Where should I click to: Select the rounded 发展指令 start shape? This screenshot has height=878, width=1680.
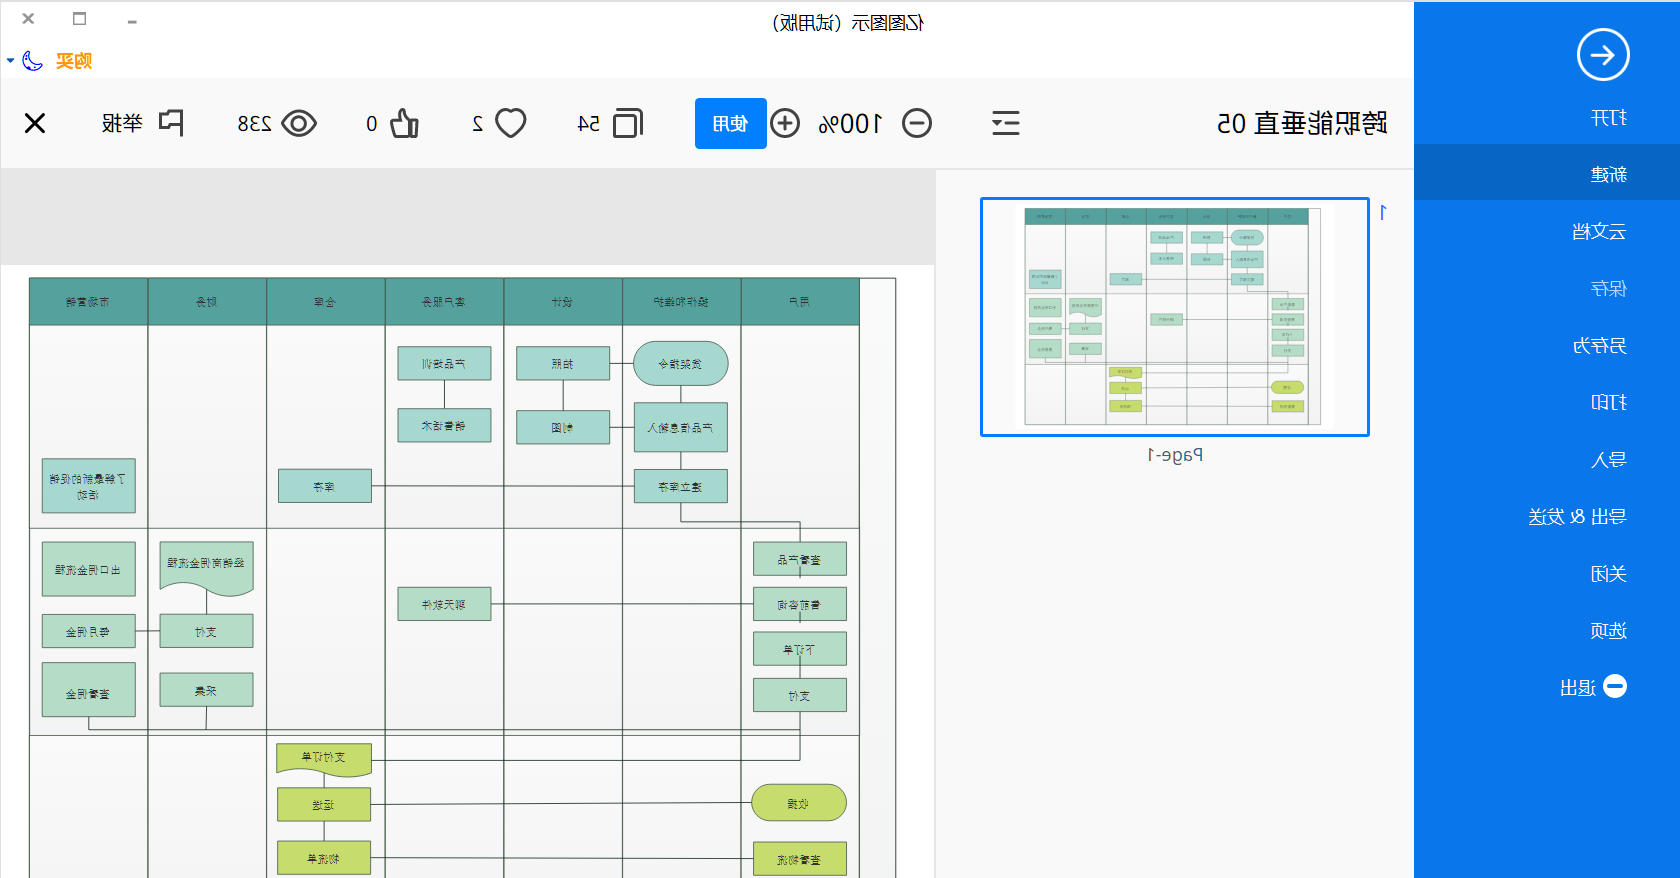[681, 363]
